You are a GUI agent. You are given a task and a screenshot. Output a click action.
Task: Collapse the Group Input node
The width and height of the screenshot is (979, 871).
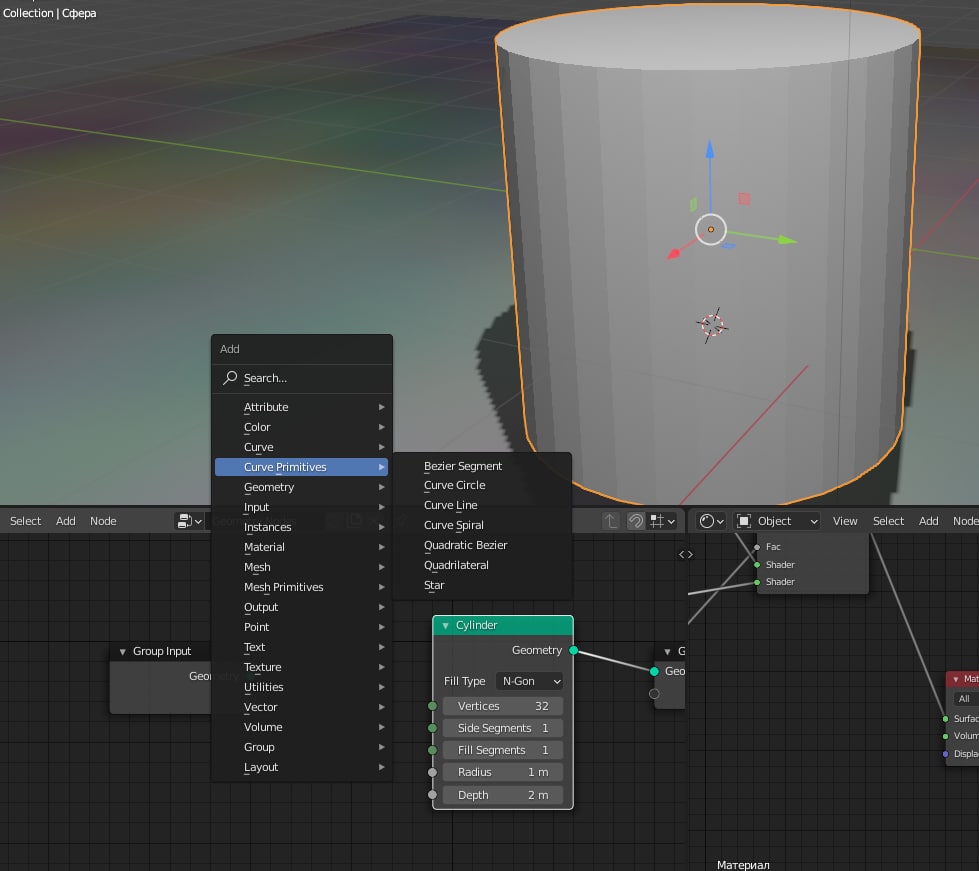(x=122, y=651)
